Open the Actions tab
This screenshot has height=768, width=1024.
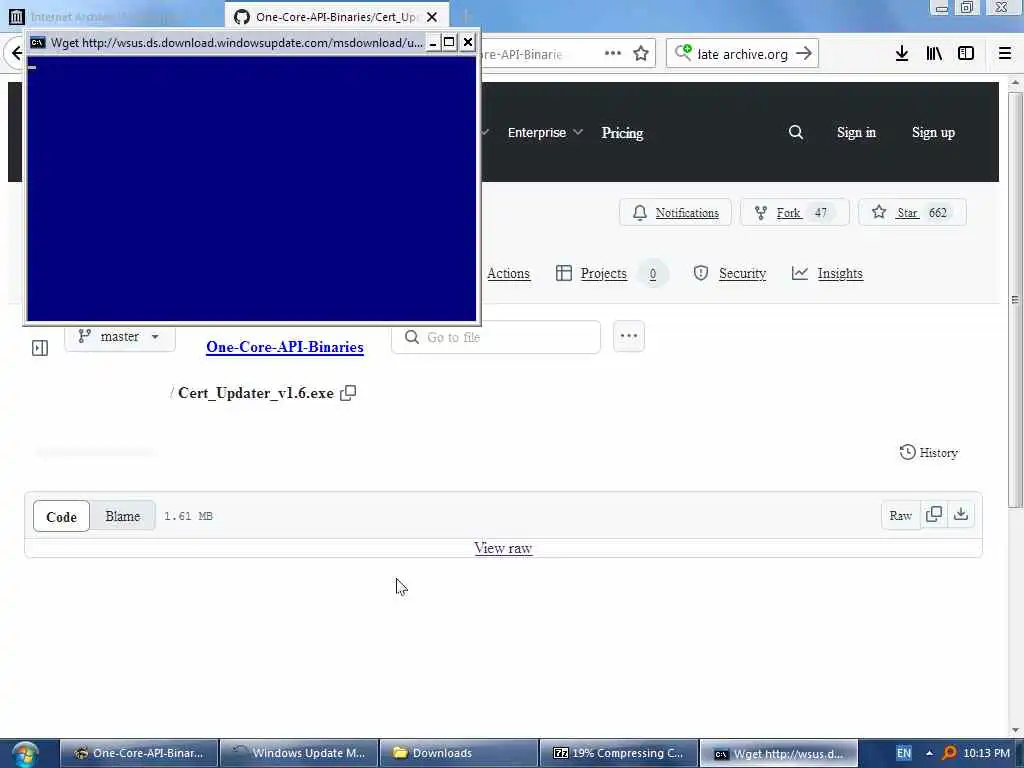pos(508,274)
